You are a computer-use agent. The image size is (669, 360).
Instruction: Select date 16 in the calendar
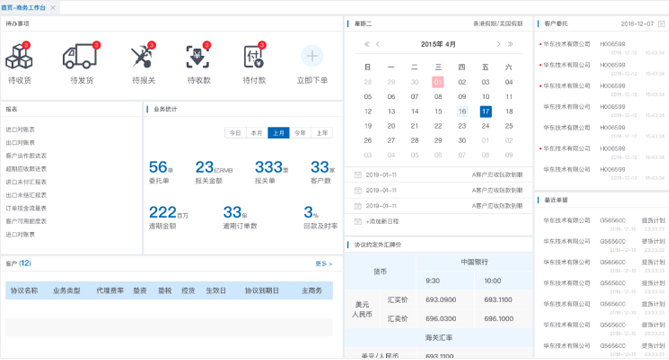(x=462, y=111)
